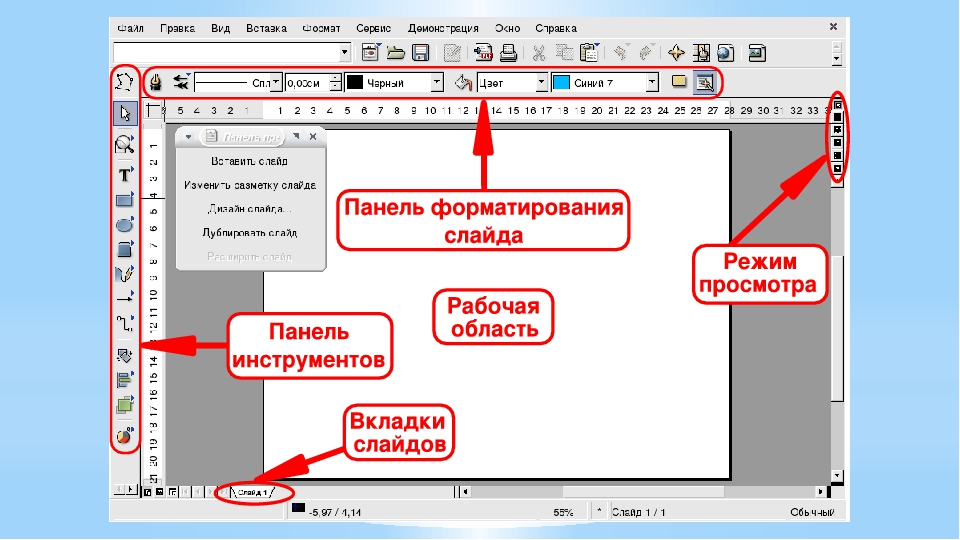Toggle the pressed icon beside Shadow

pyautogui.click(x=705, y=82)
